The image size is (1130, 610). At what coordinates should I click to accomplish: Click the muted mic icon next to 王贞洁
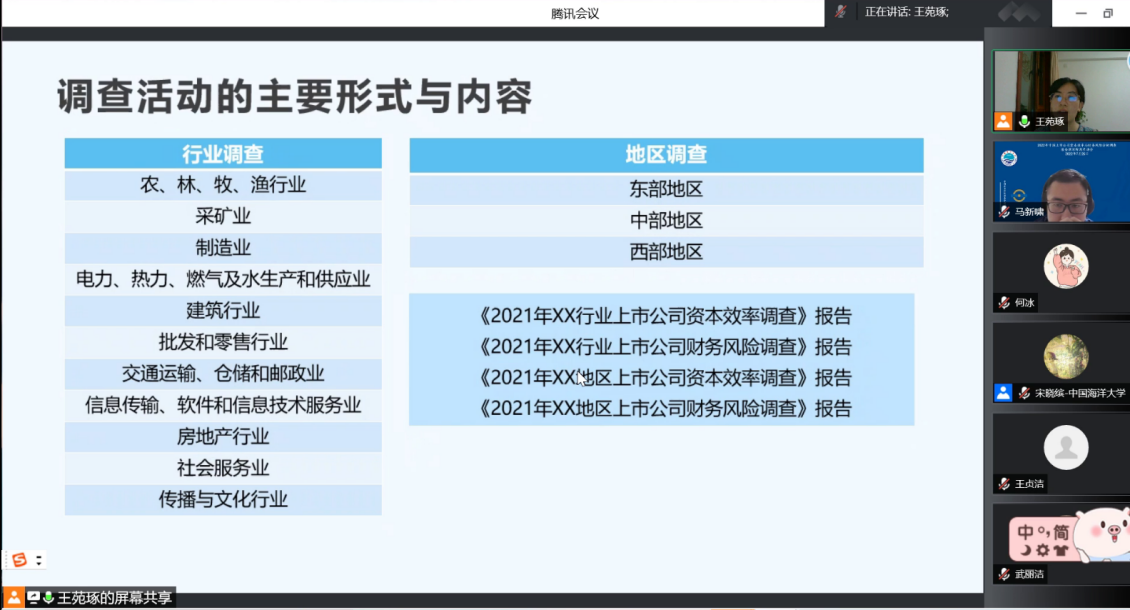pyautogui.click(x=1004, y=484)
